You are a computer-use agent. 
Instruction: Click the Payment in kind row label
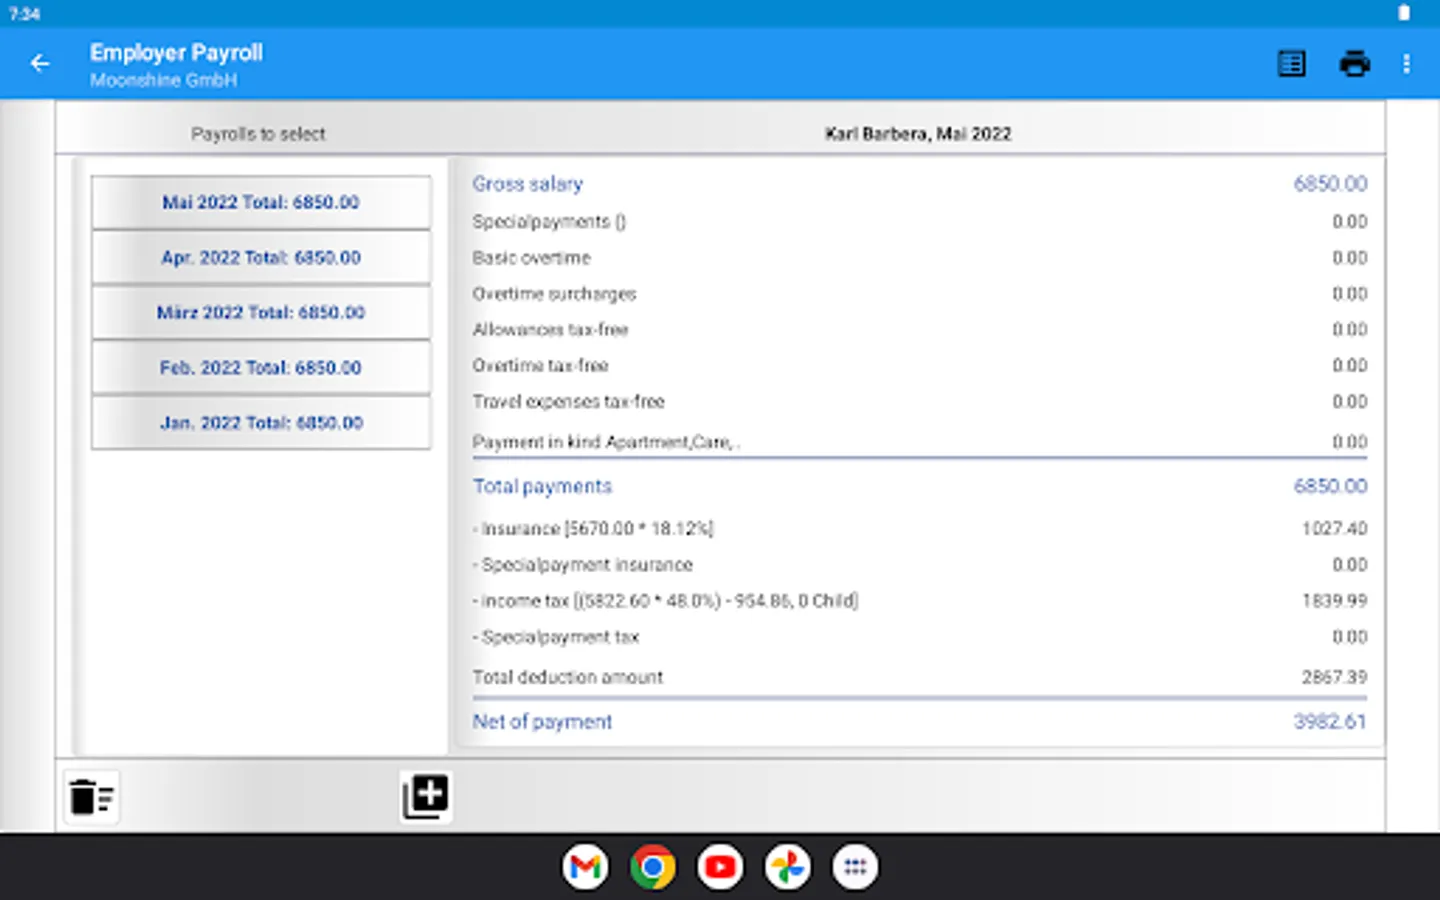click(606, 442)
